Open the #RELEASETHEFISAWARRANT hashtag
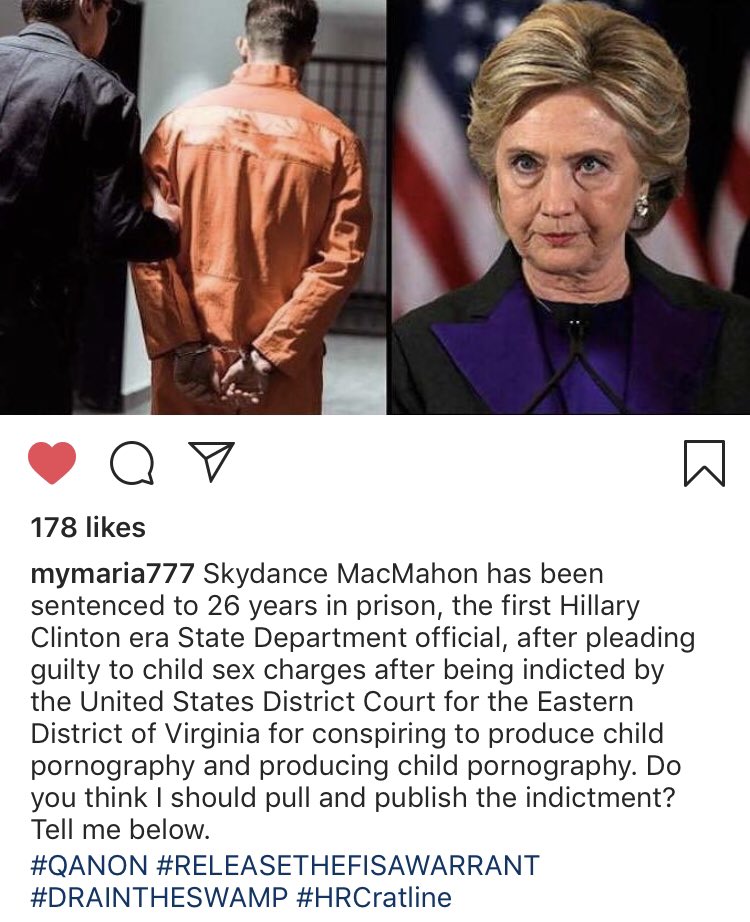The height and width of the screenshot is (922, 750). (x=348, y=866)
